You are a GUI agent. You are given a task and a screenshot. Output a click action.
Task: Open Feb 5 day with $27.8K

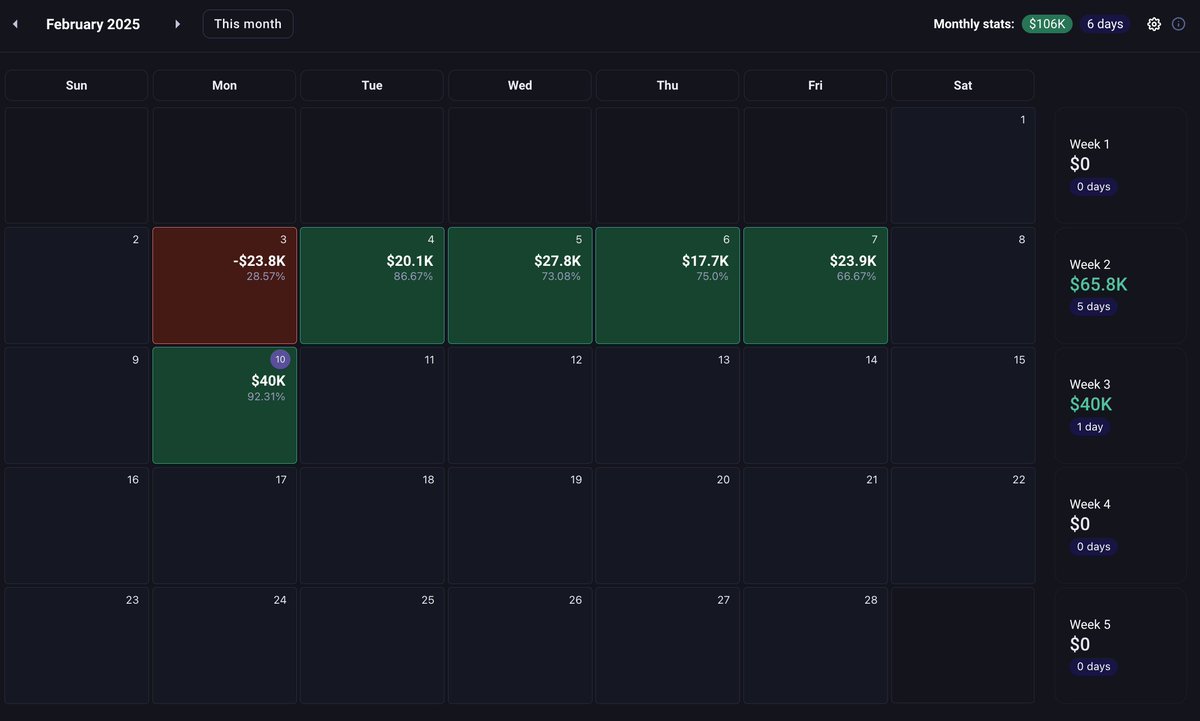click(520, 285)
